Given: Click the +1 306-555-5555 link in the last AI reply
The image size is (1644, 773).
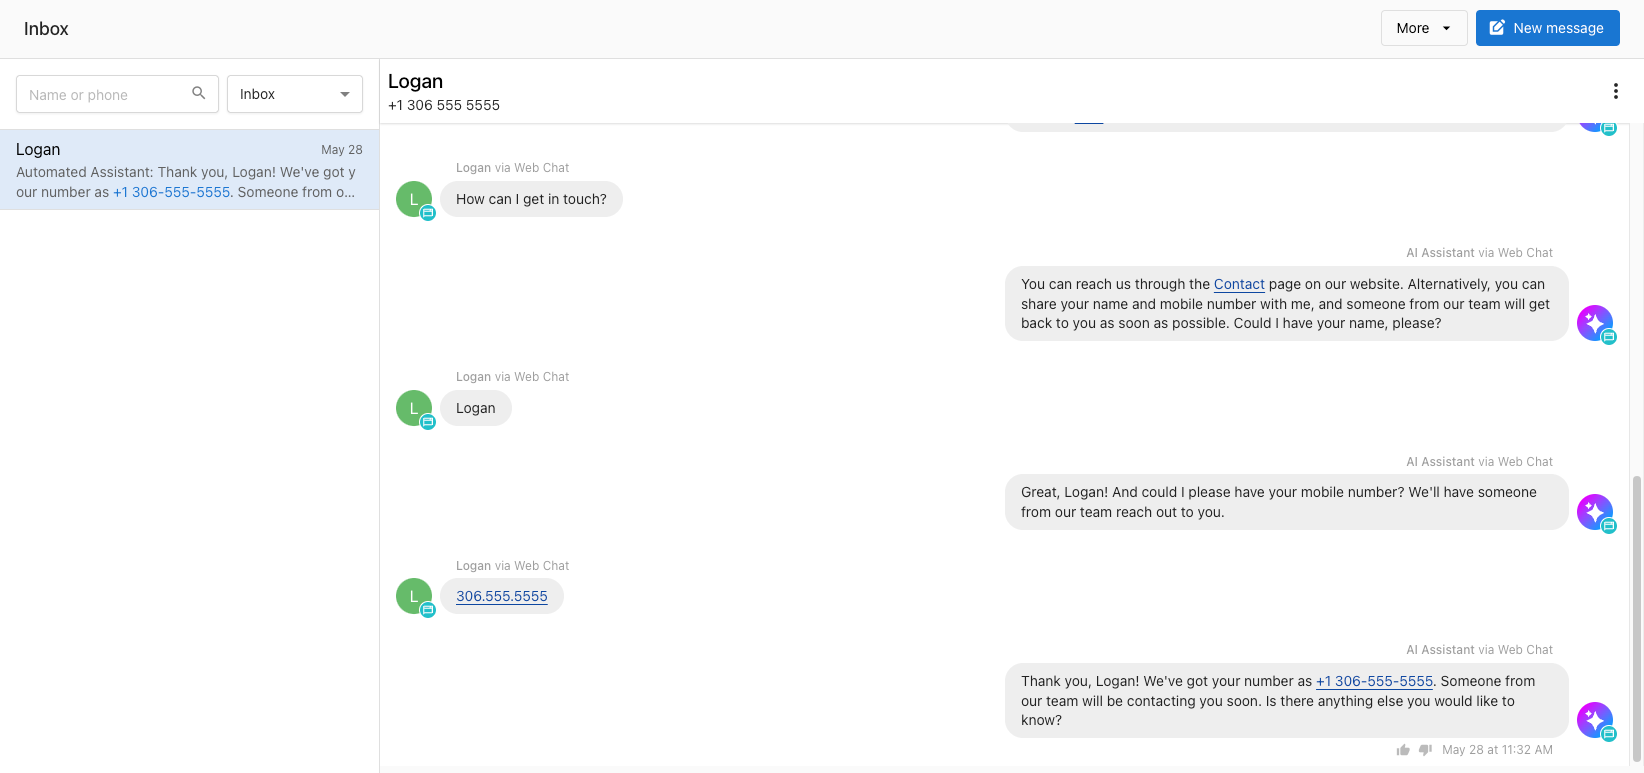Looking at the screenshot, I should pyautogui.click(x=1374, y=681).
